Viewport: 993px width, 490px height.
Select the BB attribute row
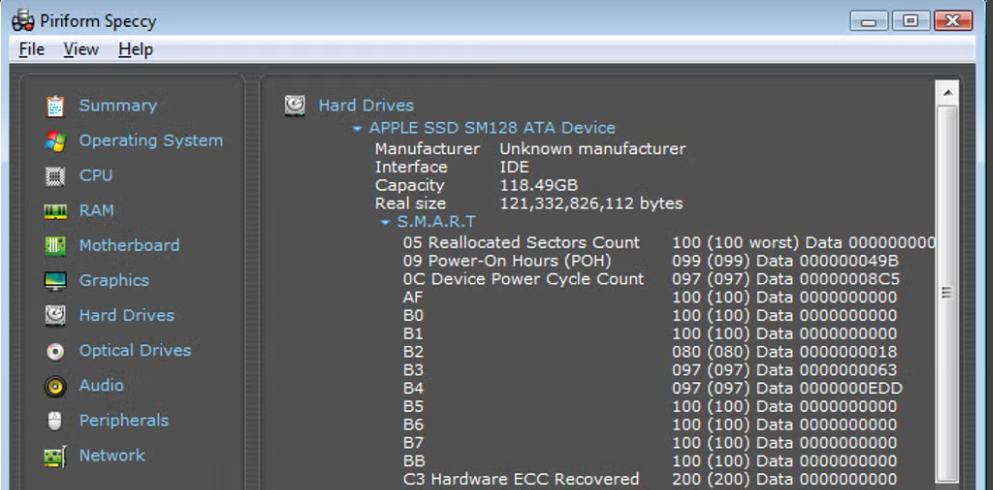(x=650, y=461)
